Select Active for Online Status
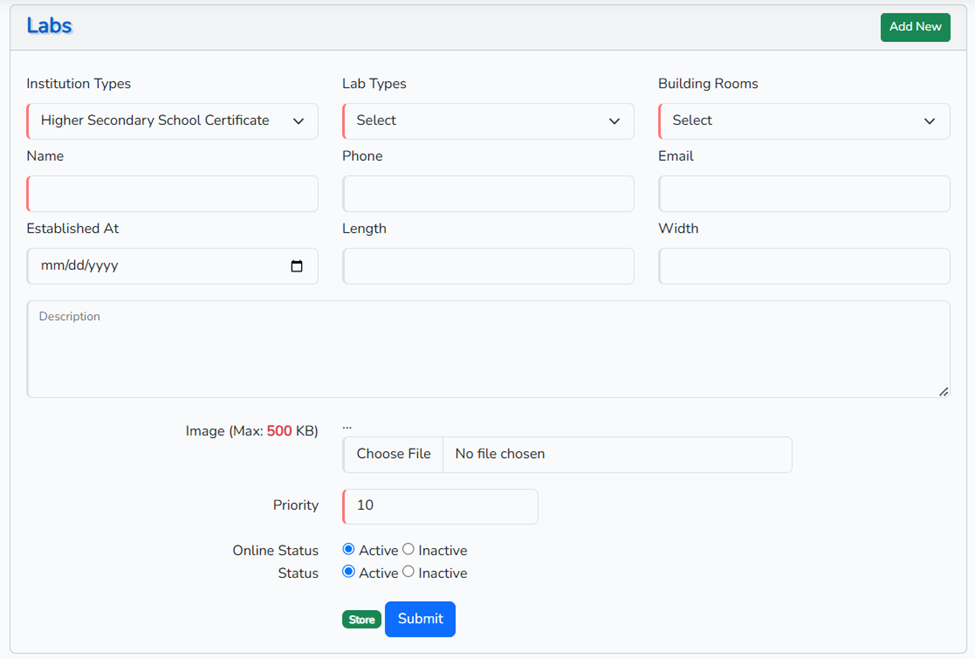The height and width of the screenshot is (659, 975). [348, 549]
